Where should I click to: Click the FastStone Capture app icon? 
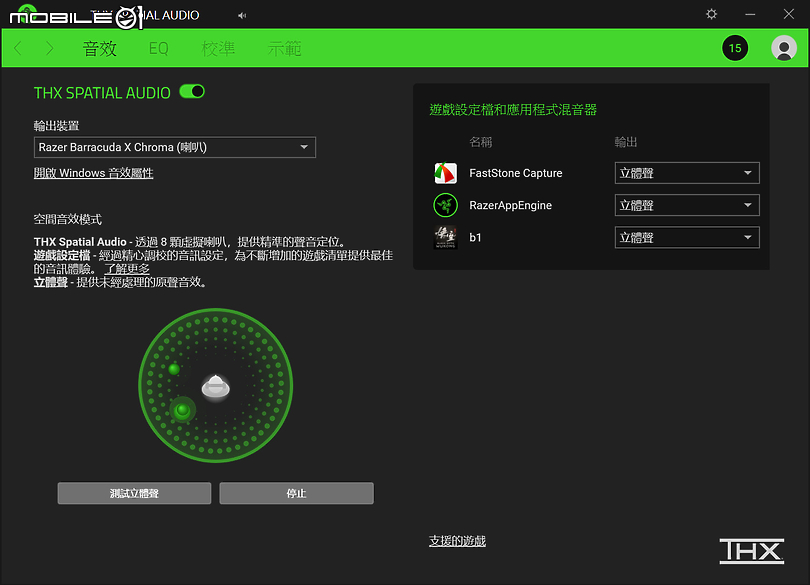point(445,173)
